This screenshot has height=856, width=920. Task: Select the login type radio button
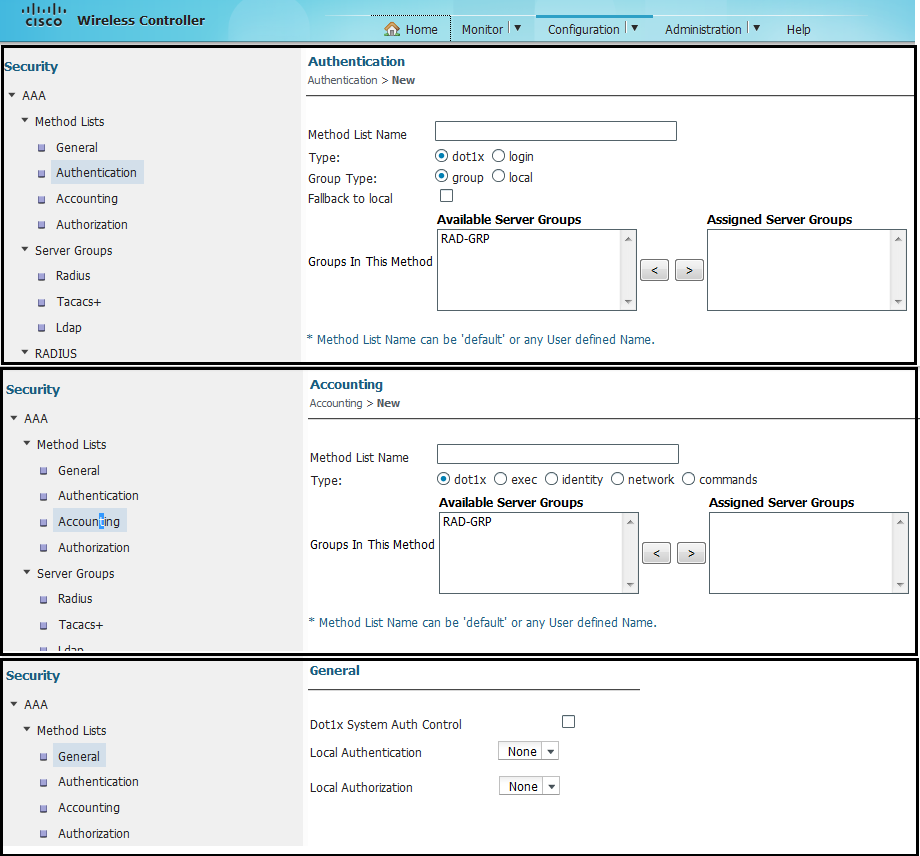point(499,156)
